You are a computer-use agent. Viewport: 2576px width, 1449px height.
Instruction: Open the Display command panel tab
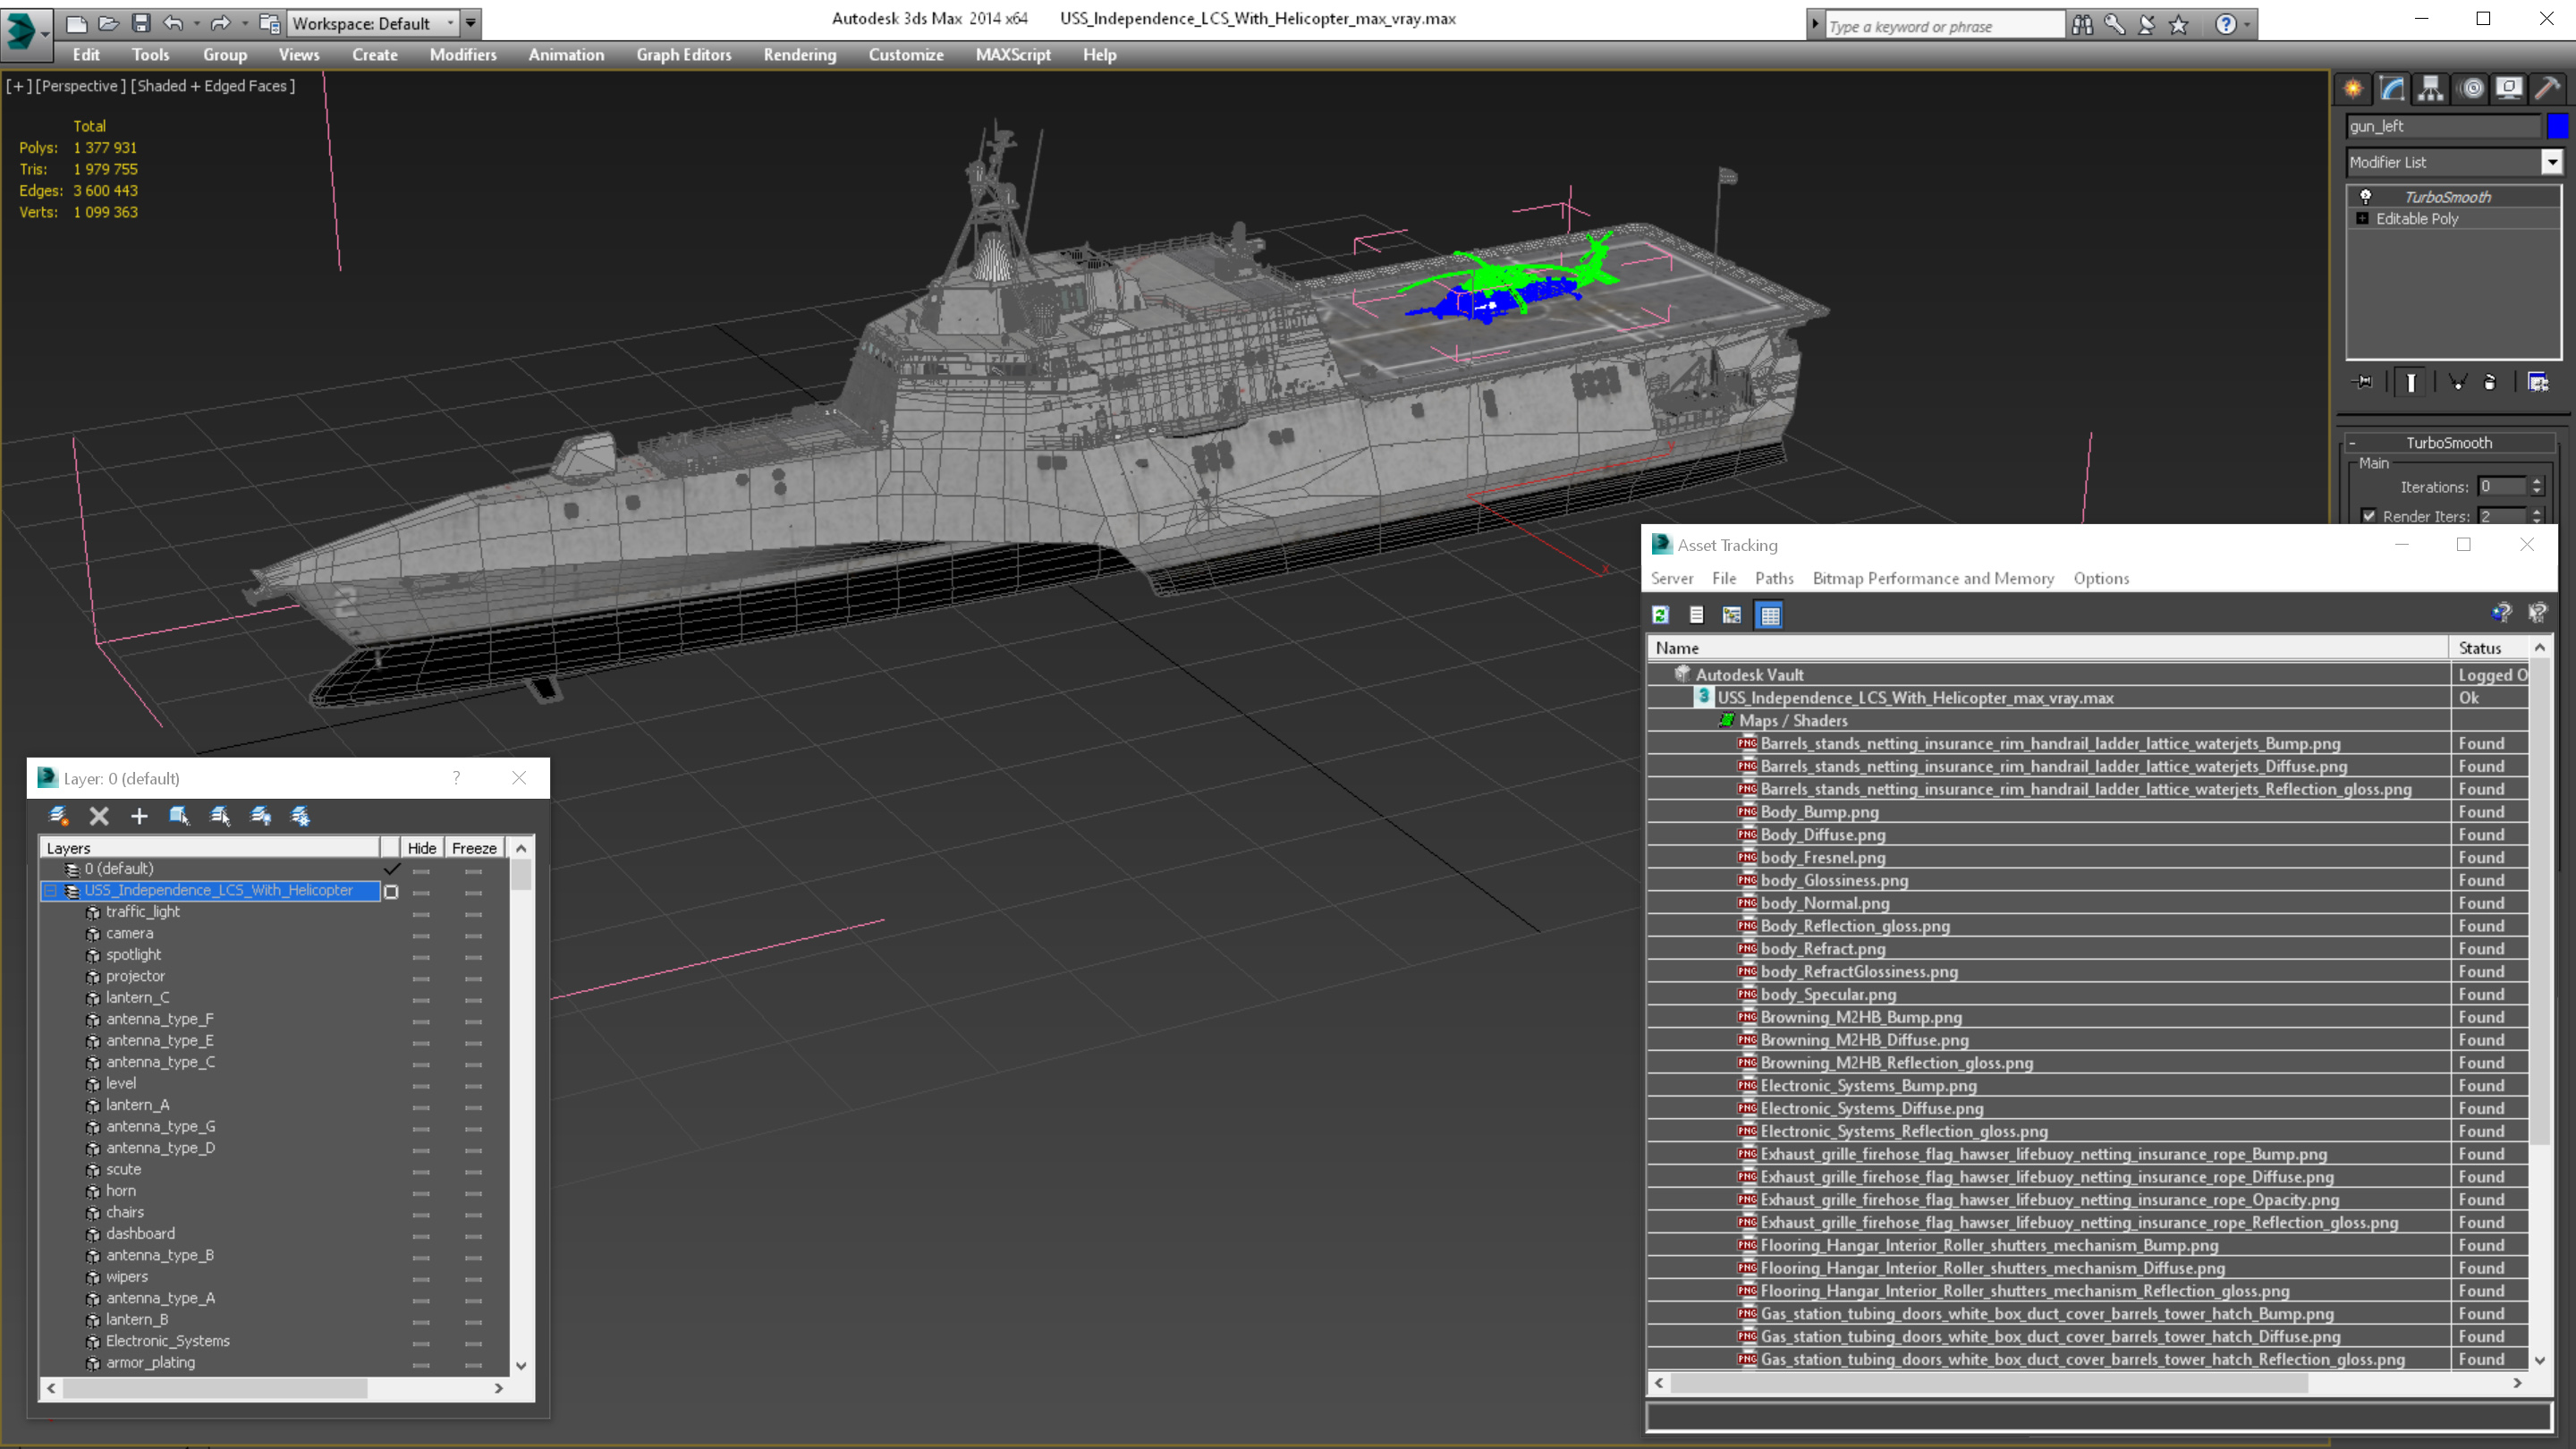click(x=2509, y=89)
